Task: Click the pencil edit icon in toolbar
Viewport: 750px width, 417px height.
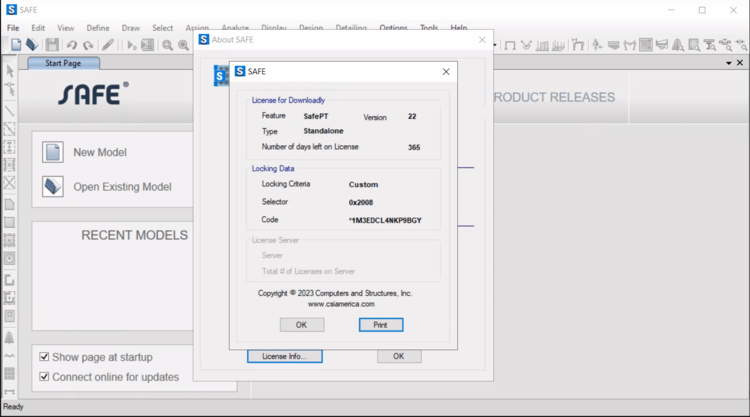Action: [108, 45]
